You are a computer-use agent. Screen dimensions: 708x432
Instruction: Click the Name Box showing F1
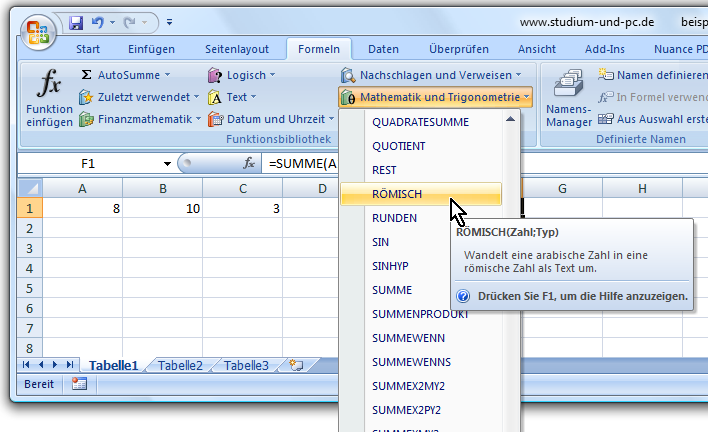coord(88,163)
